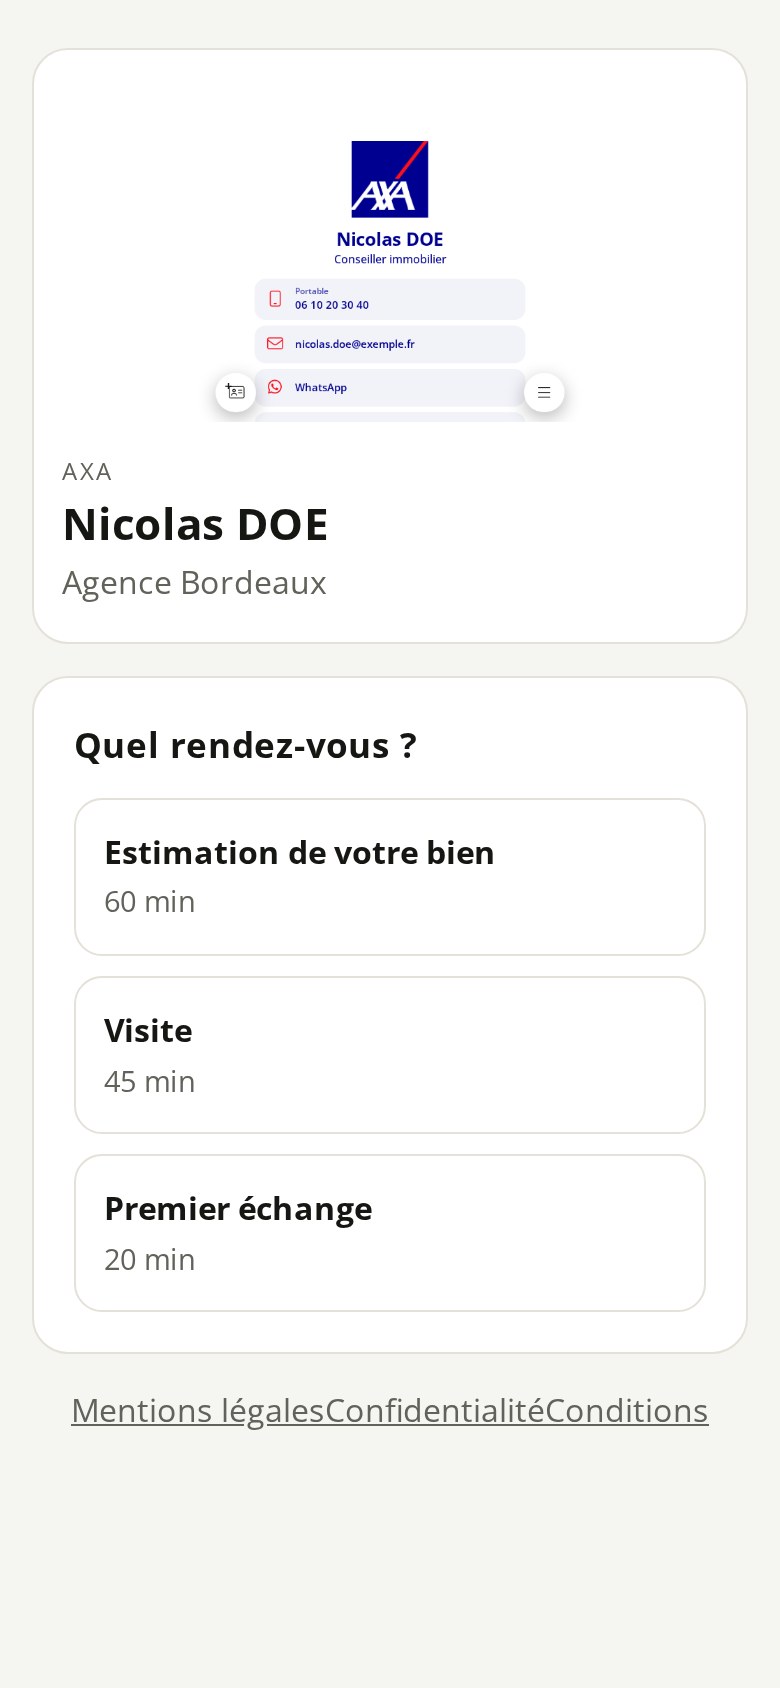
Task: Tap the add-to-contacts card icon
Action: click(x=236, y=392)
